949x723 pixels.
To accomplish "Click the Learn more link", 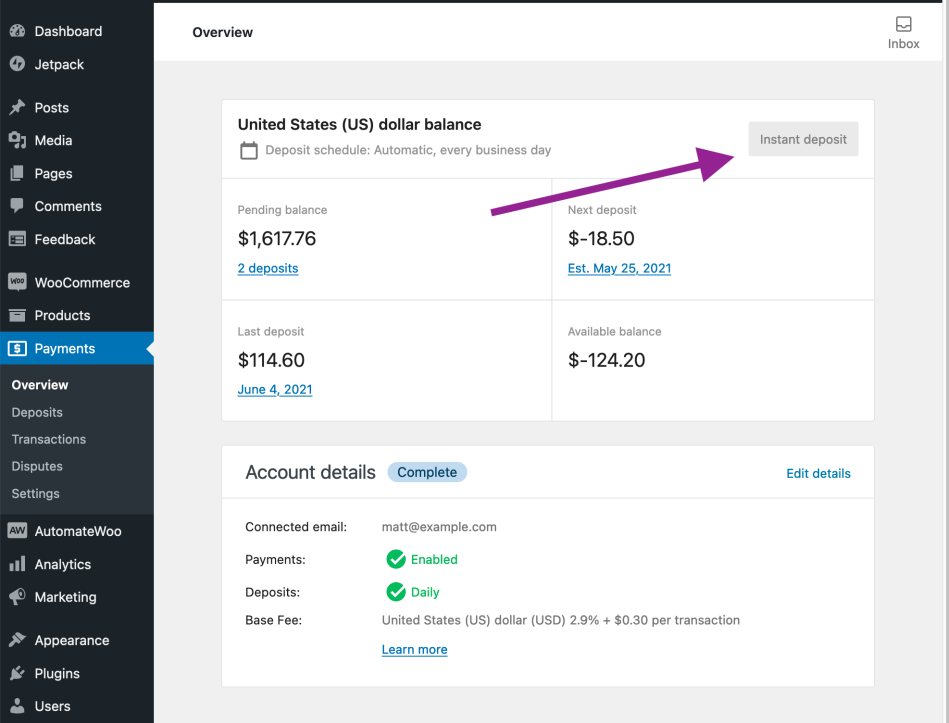I will coord(414,649).
